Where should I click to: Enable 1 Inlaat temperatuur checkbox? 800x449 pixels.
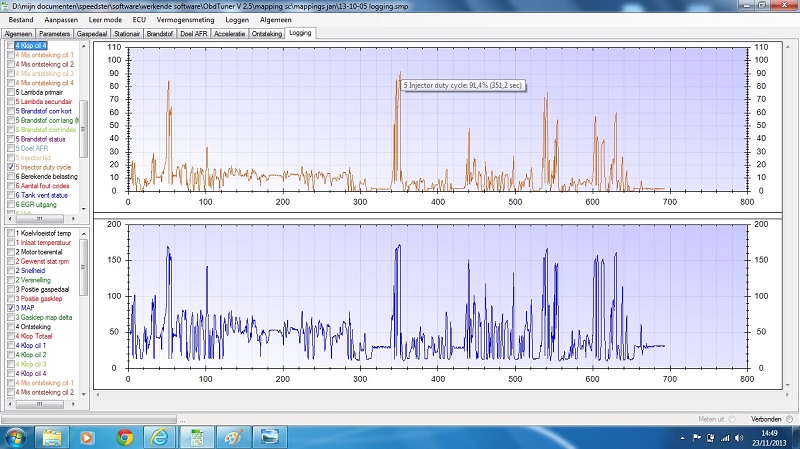point(11,242)
